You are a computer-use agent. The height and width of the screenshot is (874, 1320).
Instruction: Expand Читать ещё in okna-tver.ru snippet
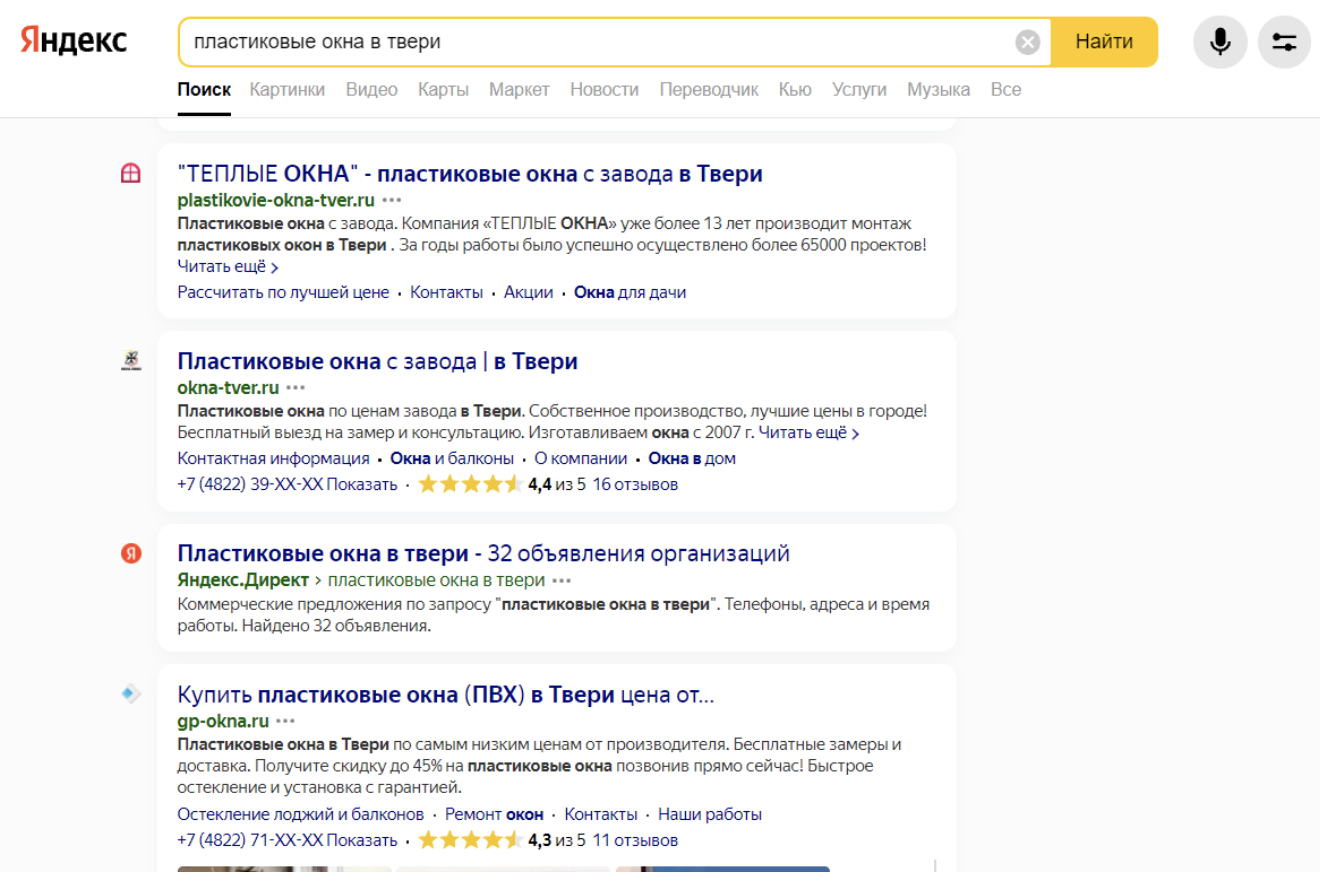coord(809,433)
